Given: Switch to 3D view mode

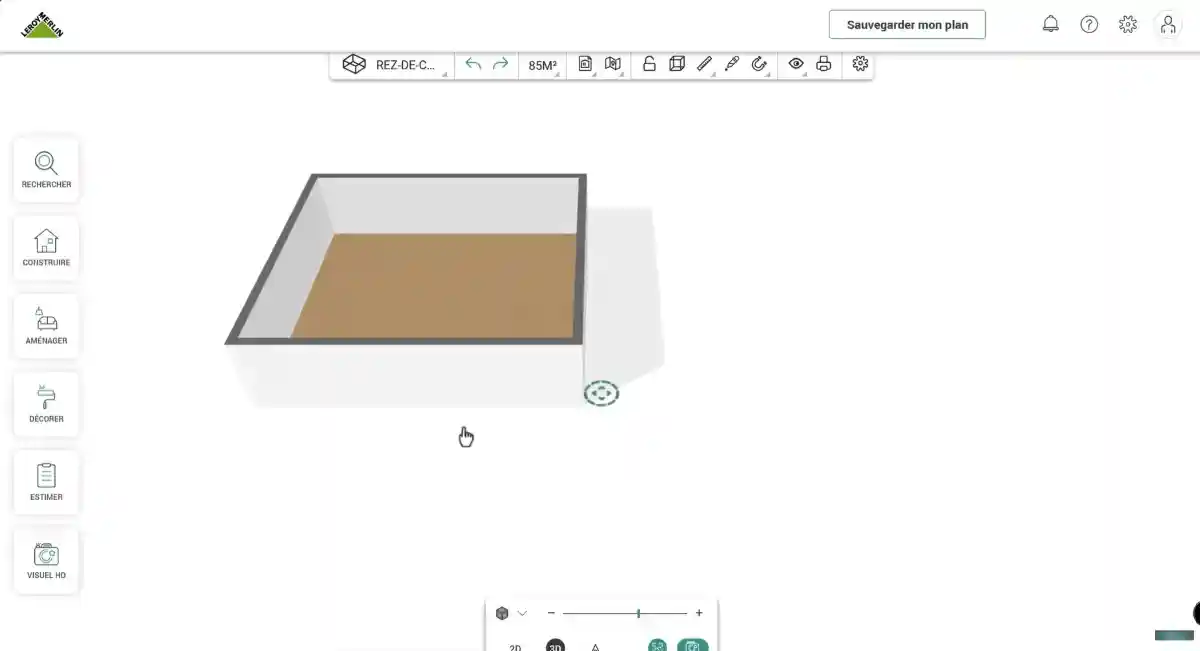Looking at the screenshot, I should [555, 646].
